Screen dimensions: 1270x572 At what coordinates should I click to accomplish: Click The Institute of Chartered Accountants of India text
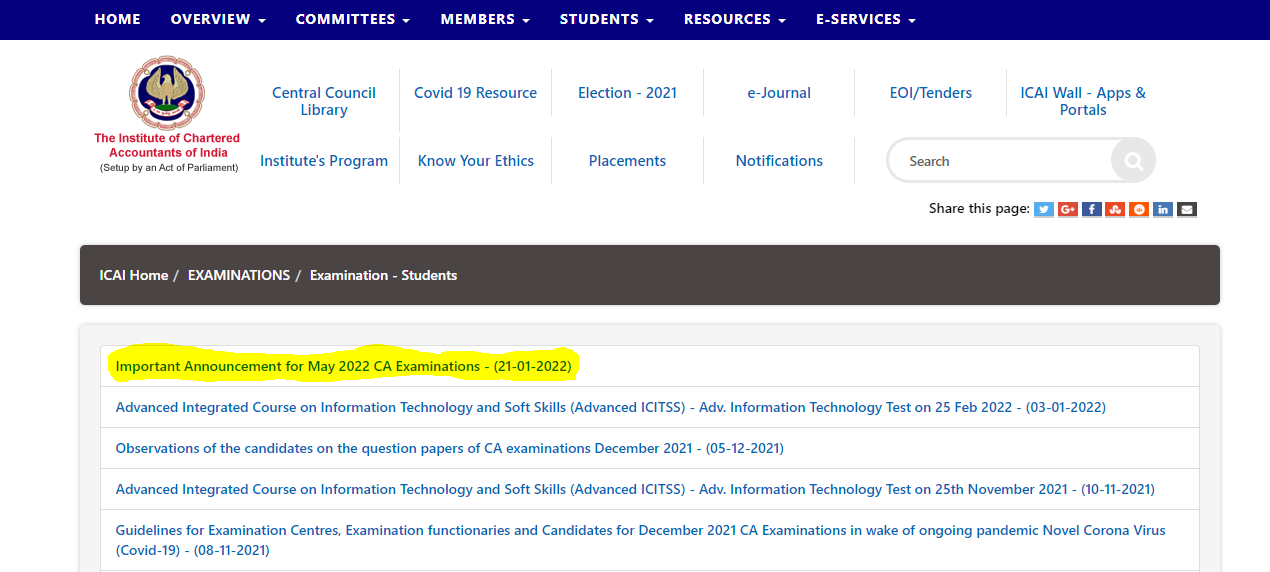168,145
